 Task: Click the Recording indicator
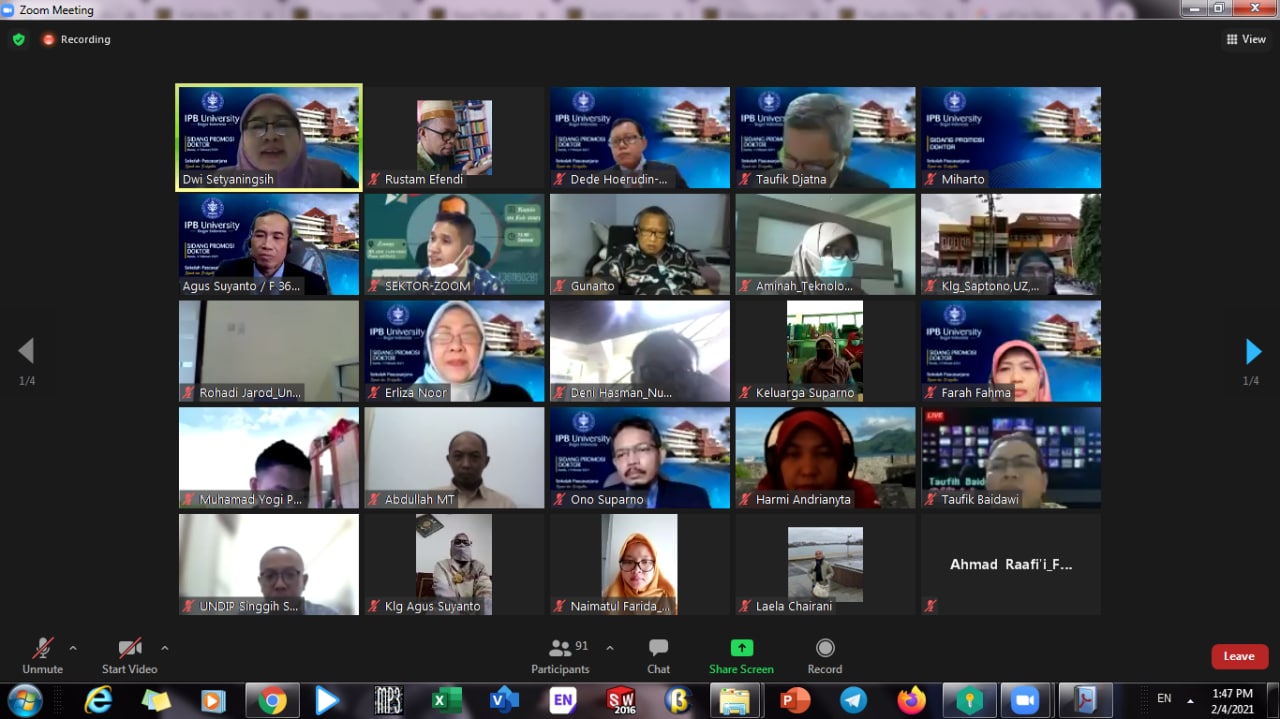(x=76, y=39)
